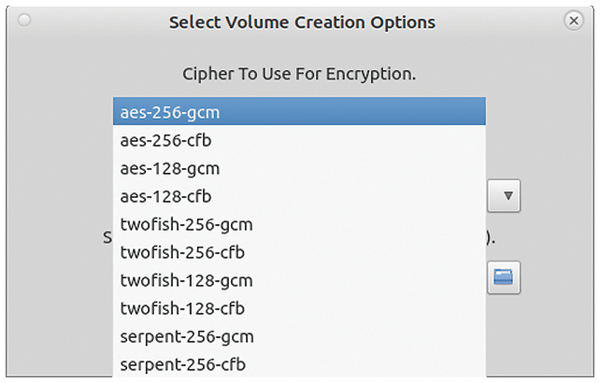Image resolution: width=600 pixels, height=383 pixels.
Task: Click the digits 256 in aes-256-gcm
Action: point(164,112)
